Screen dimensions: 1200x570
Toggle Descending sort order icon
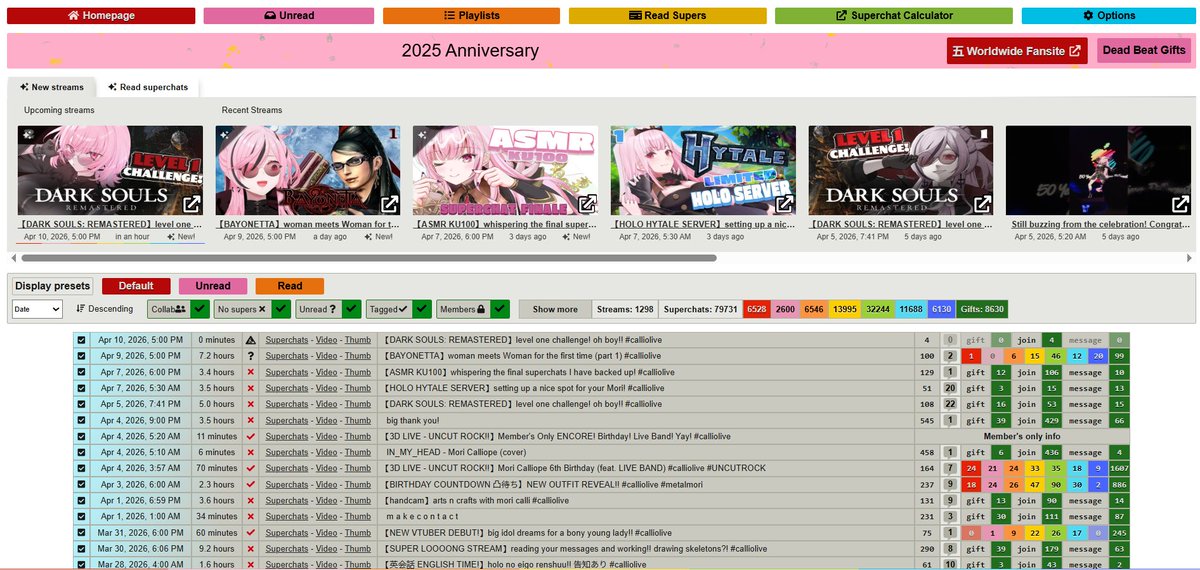(x=81, y=309)
